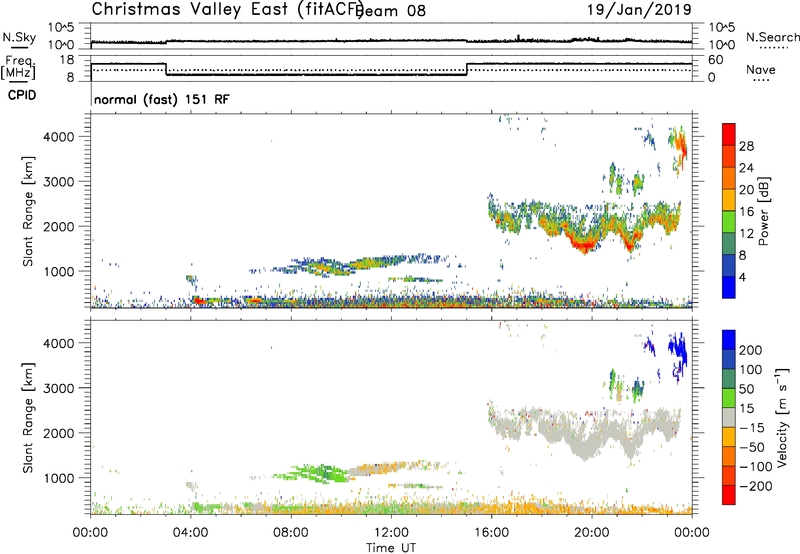Click the '4000' tick on the power panel

coord(59,137)
